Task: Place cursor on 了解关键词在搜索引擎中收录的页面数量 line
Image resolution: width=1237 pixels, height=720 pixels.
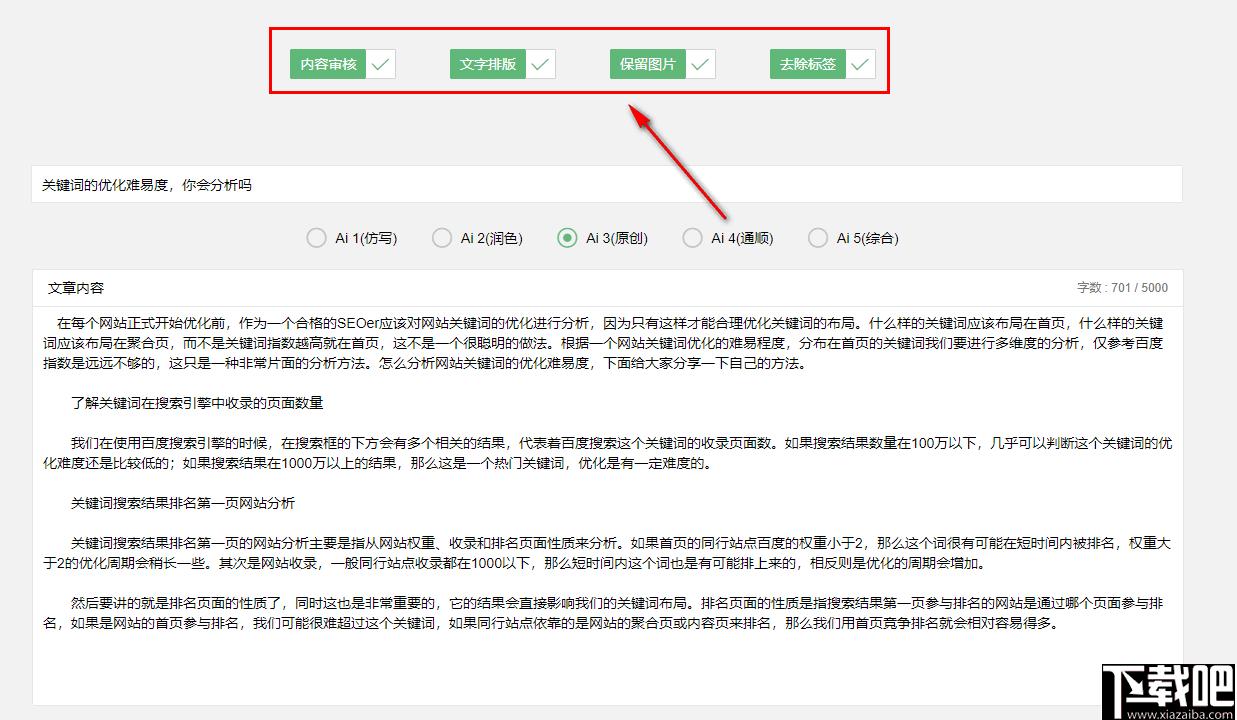Action: 196,404
